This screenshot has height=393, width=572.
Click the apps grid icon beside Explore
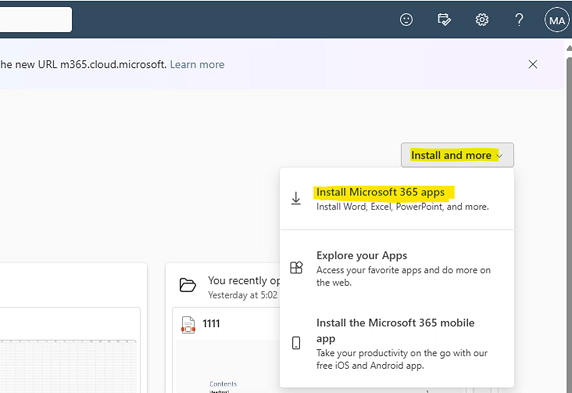point(296,267)
